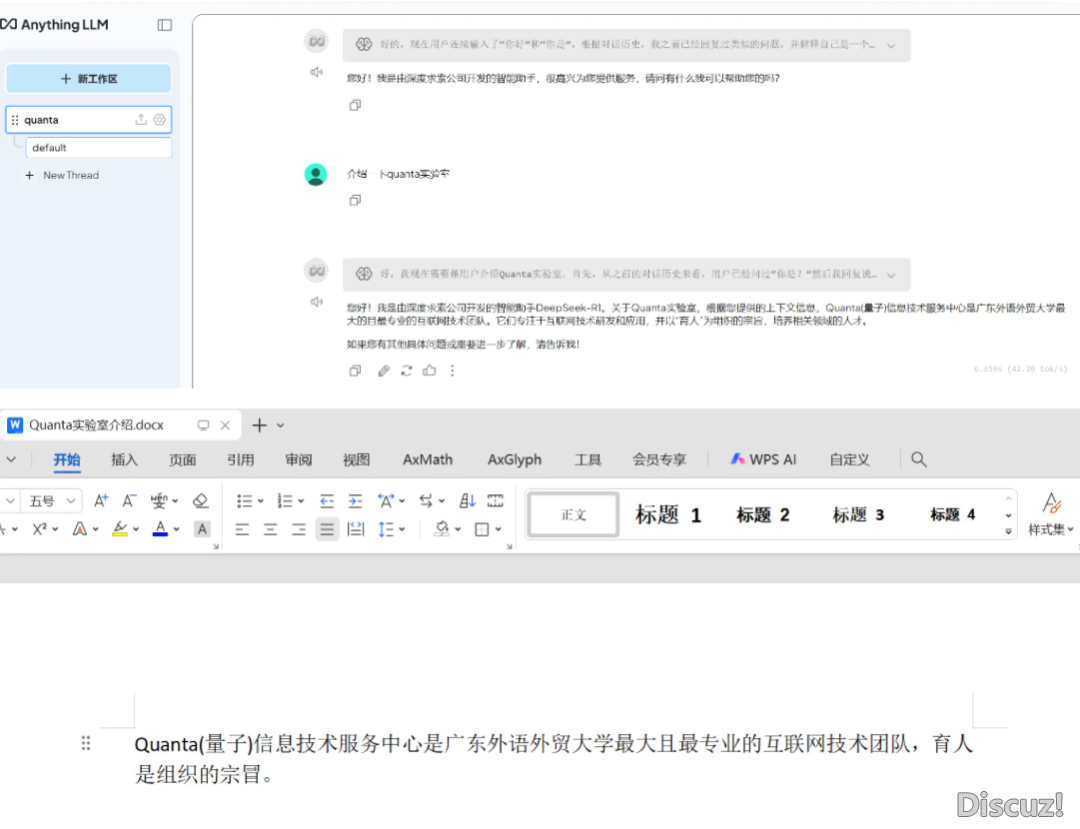Image resolution: width=1080 pixels, height=829 pixels.
Task: Open the 自定义 tab
Action: 849,460
